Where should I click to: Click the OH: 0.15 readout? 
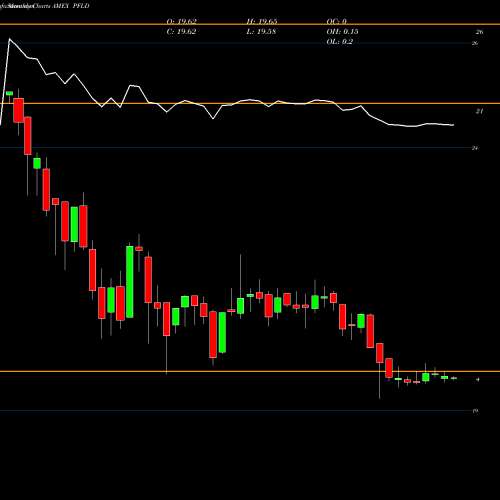pyautogui.click(x=342, y=32)
